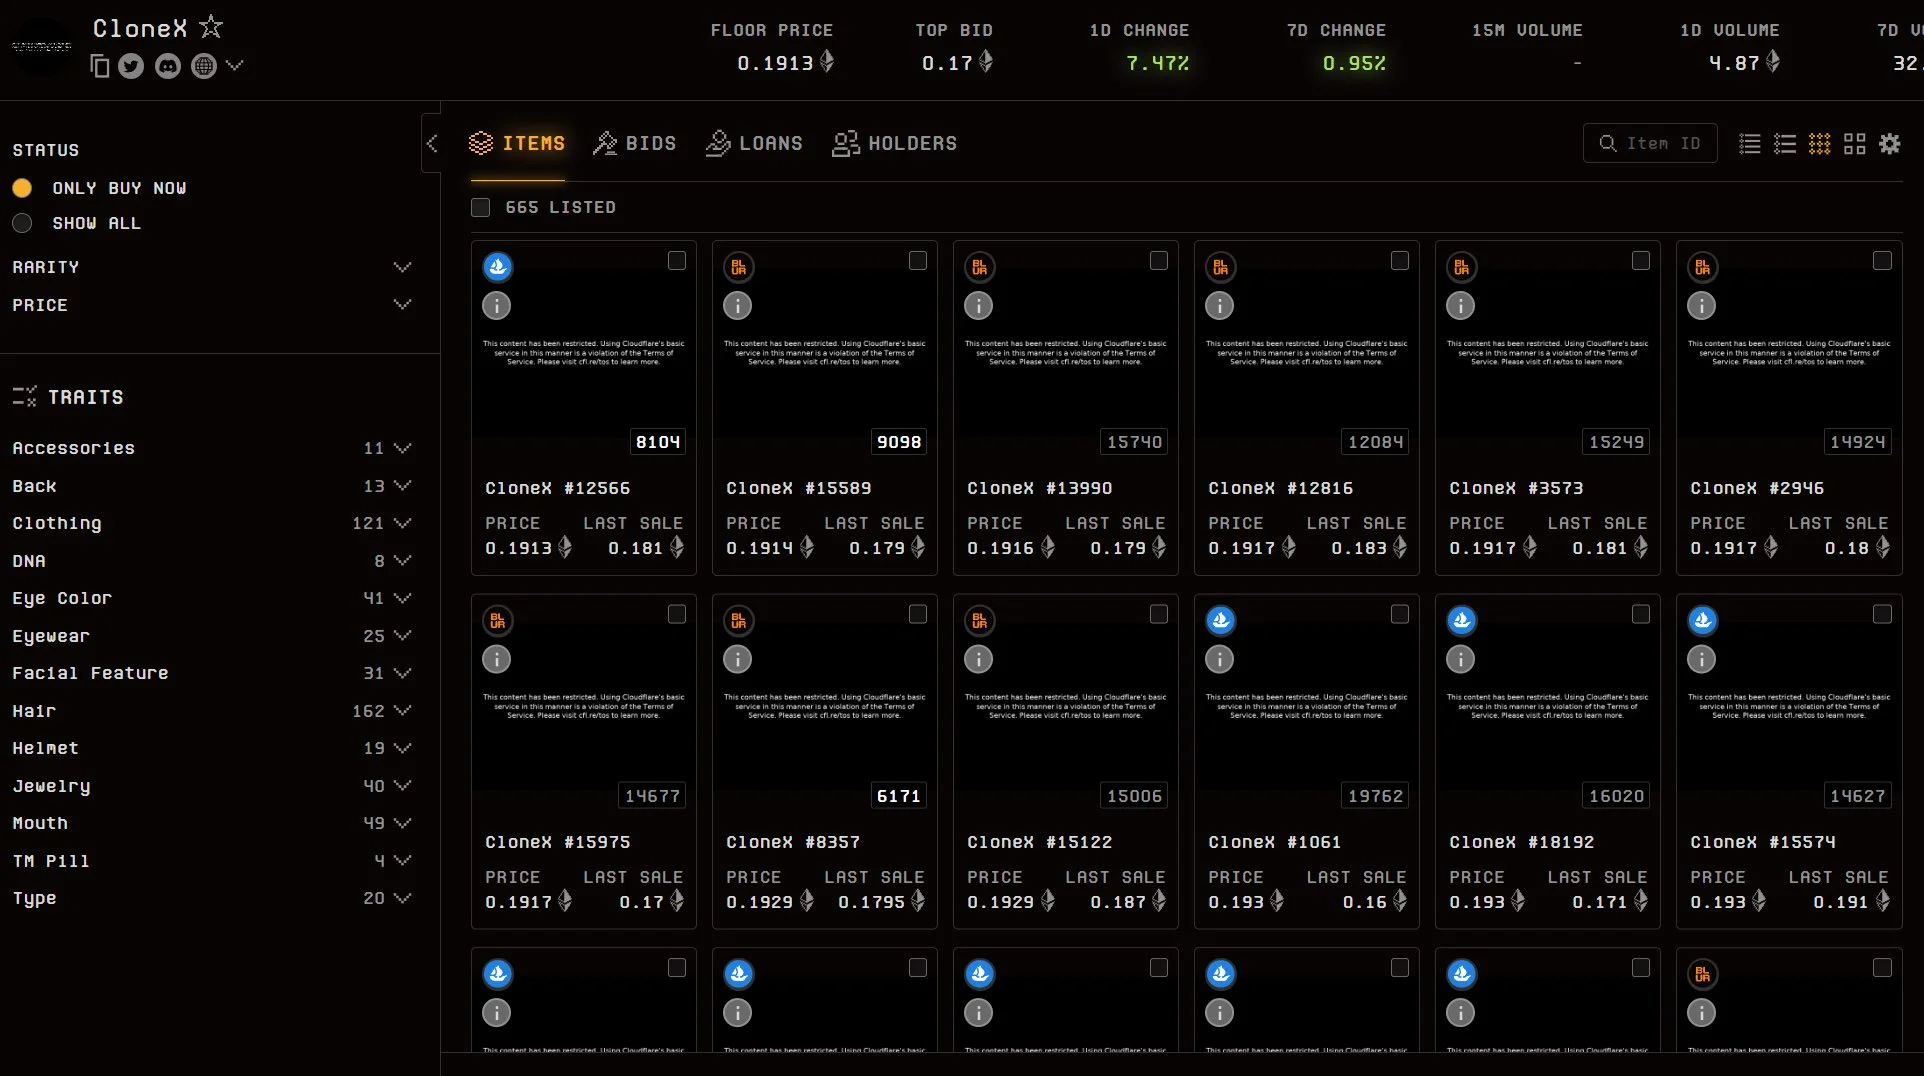Star the CloneX collection as favorite
The image size is (1924, 1076).
(x=210, y=27)
